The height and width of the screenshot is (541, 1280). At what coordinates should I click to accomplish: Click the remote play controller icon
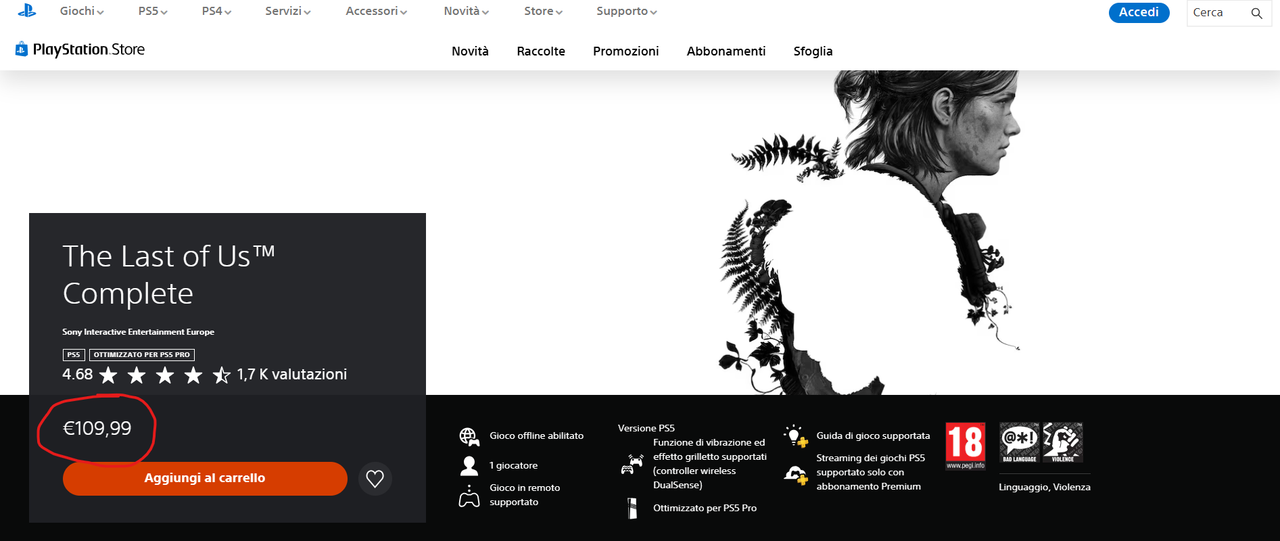[x=469, y=496]
